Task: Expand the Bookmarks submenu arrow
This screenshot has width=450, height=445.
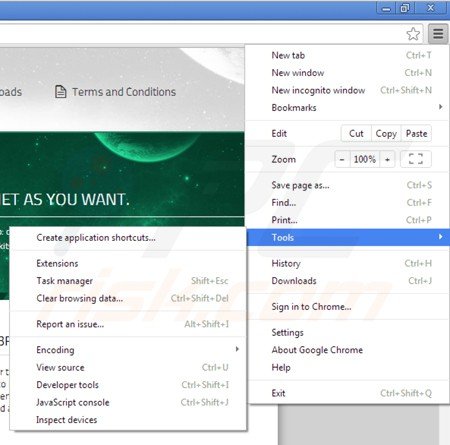Action: click(x=441, y=107)
